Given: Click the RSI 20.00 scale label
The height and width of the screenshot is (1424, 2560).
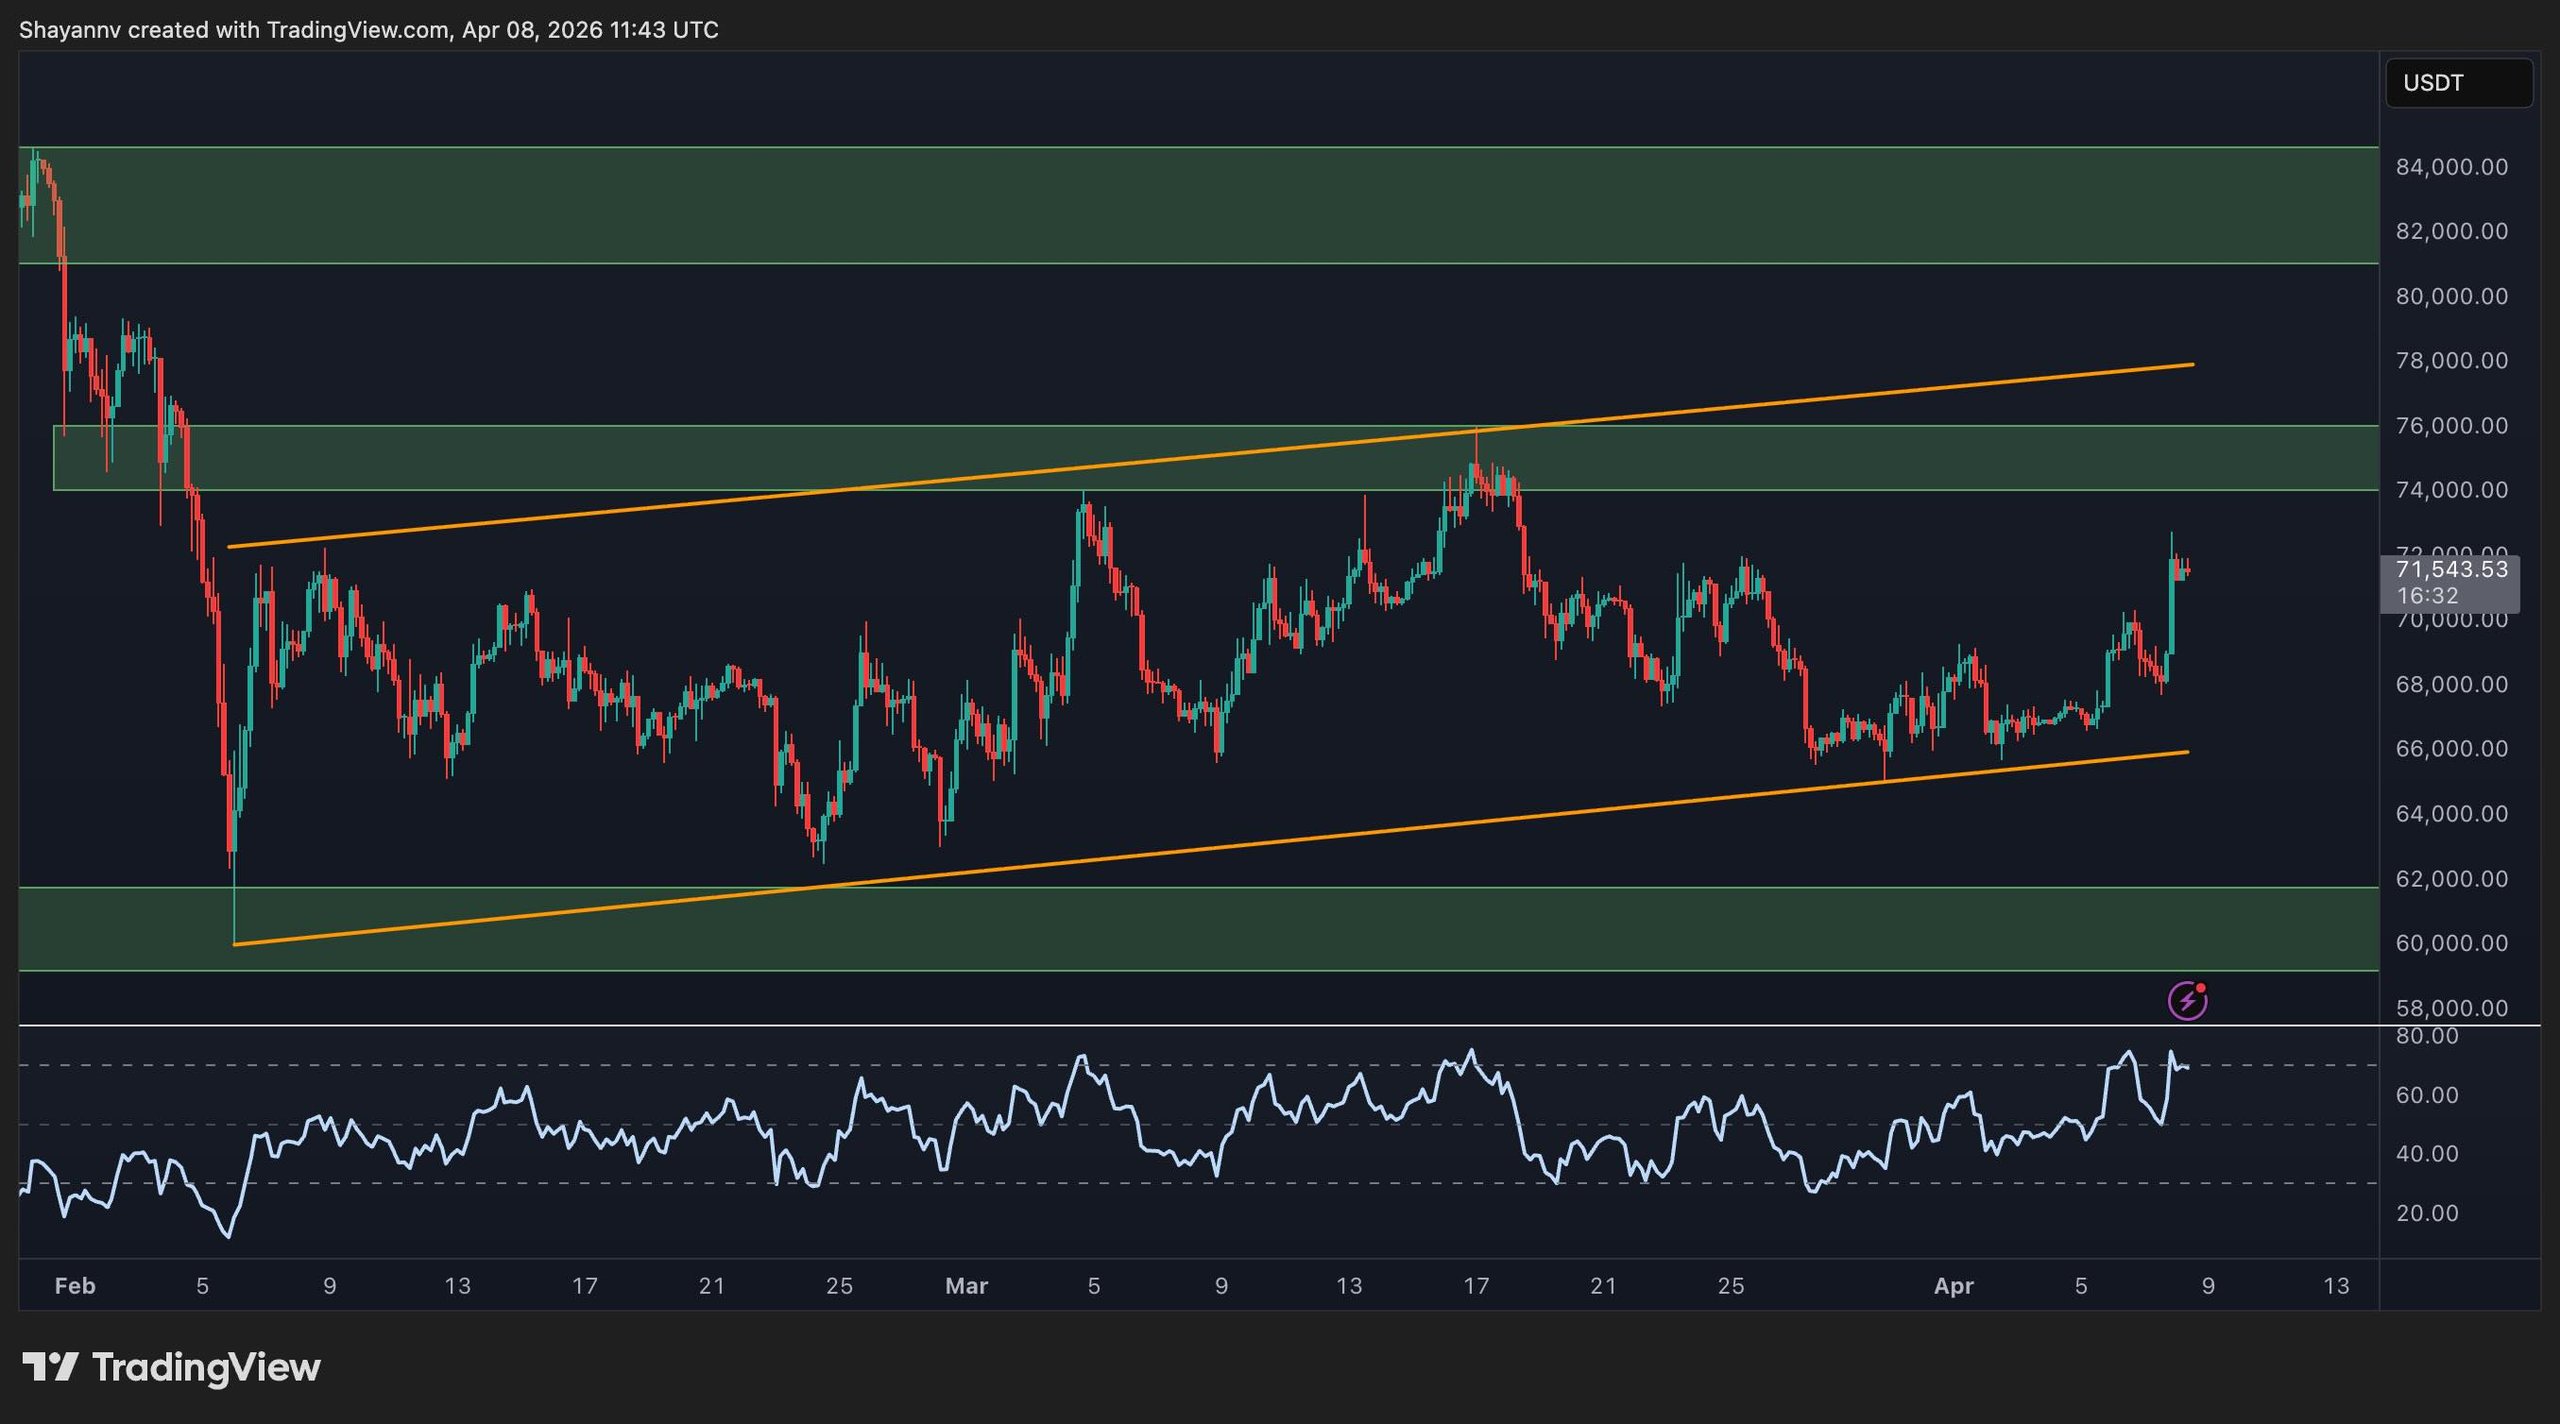Looking at the screenshot, I should (2427, 1213).
